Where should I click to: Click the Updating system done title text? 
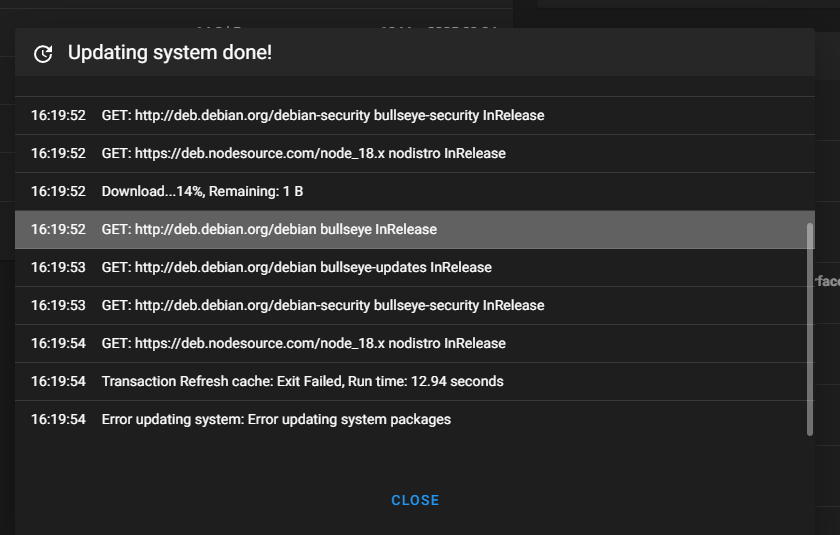(x=170, y=52)
